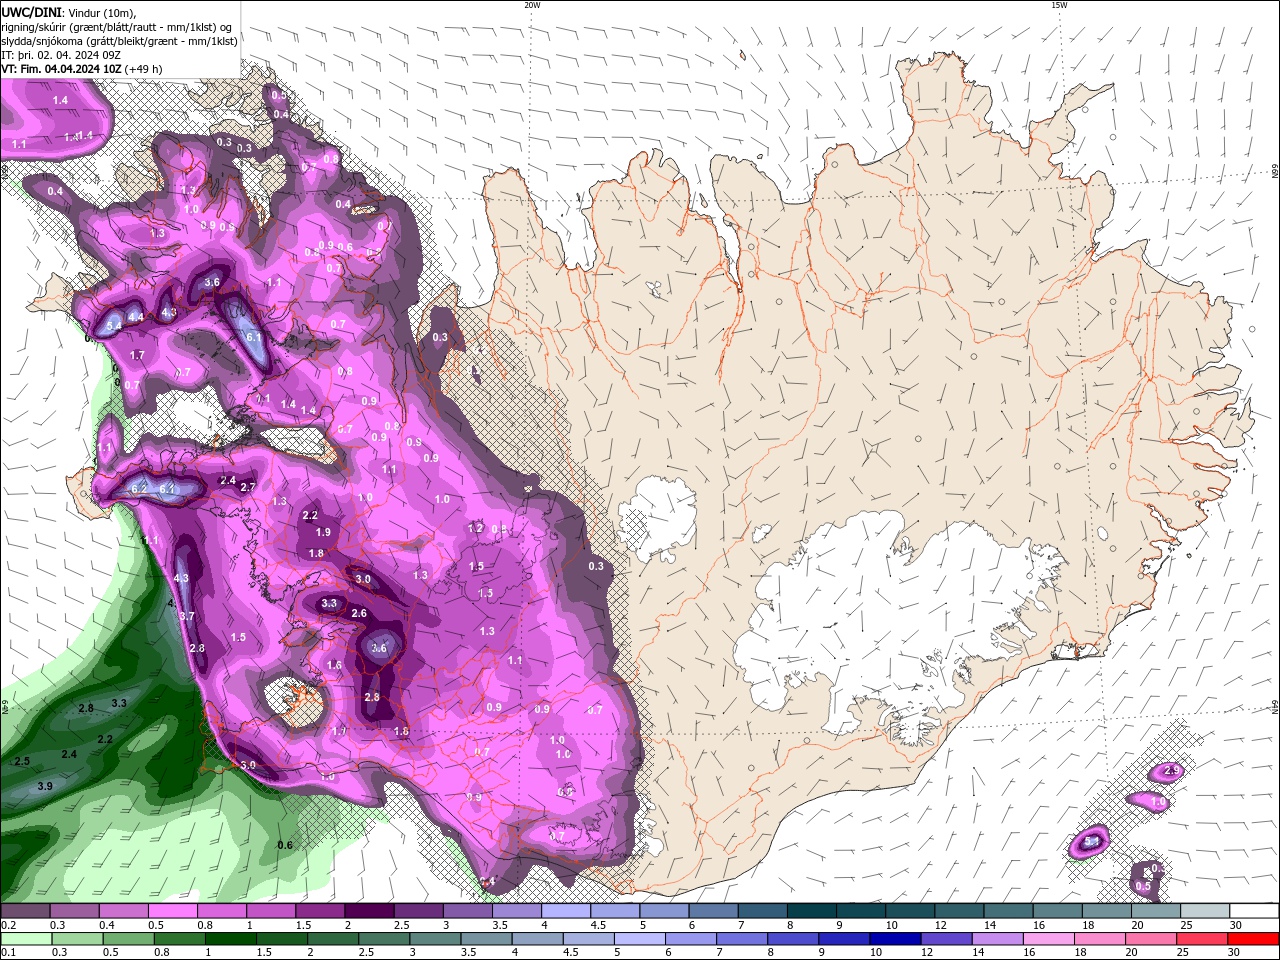
Task: Click the label 0.1 on the rain legend row
Action: [x=8, y=953]
